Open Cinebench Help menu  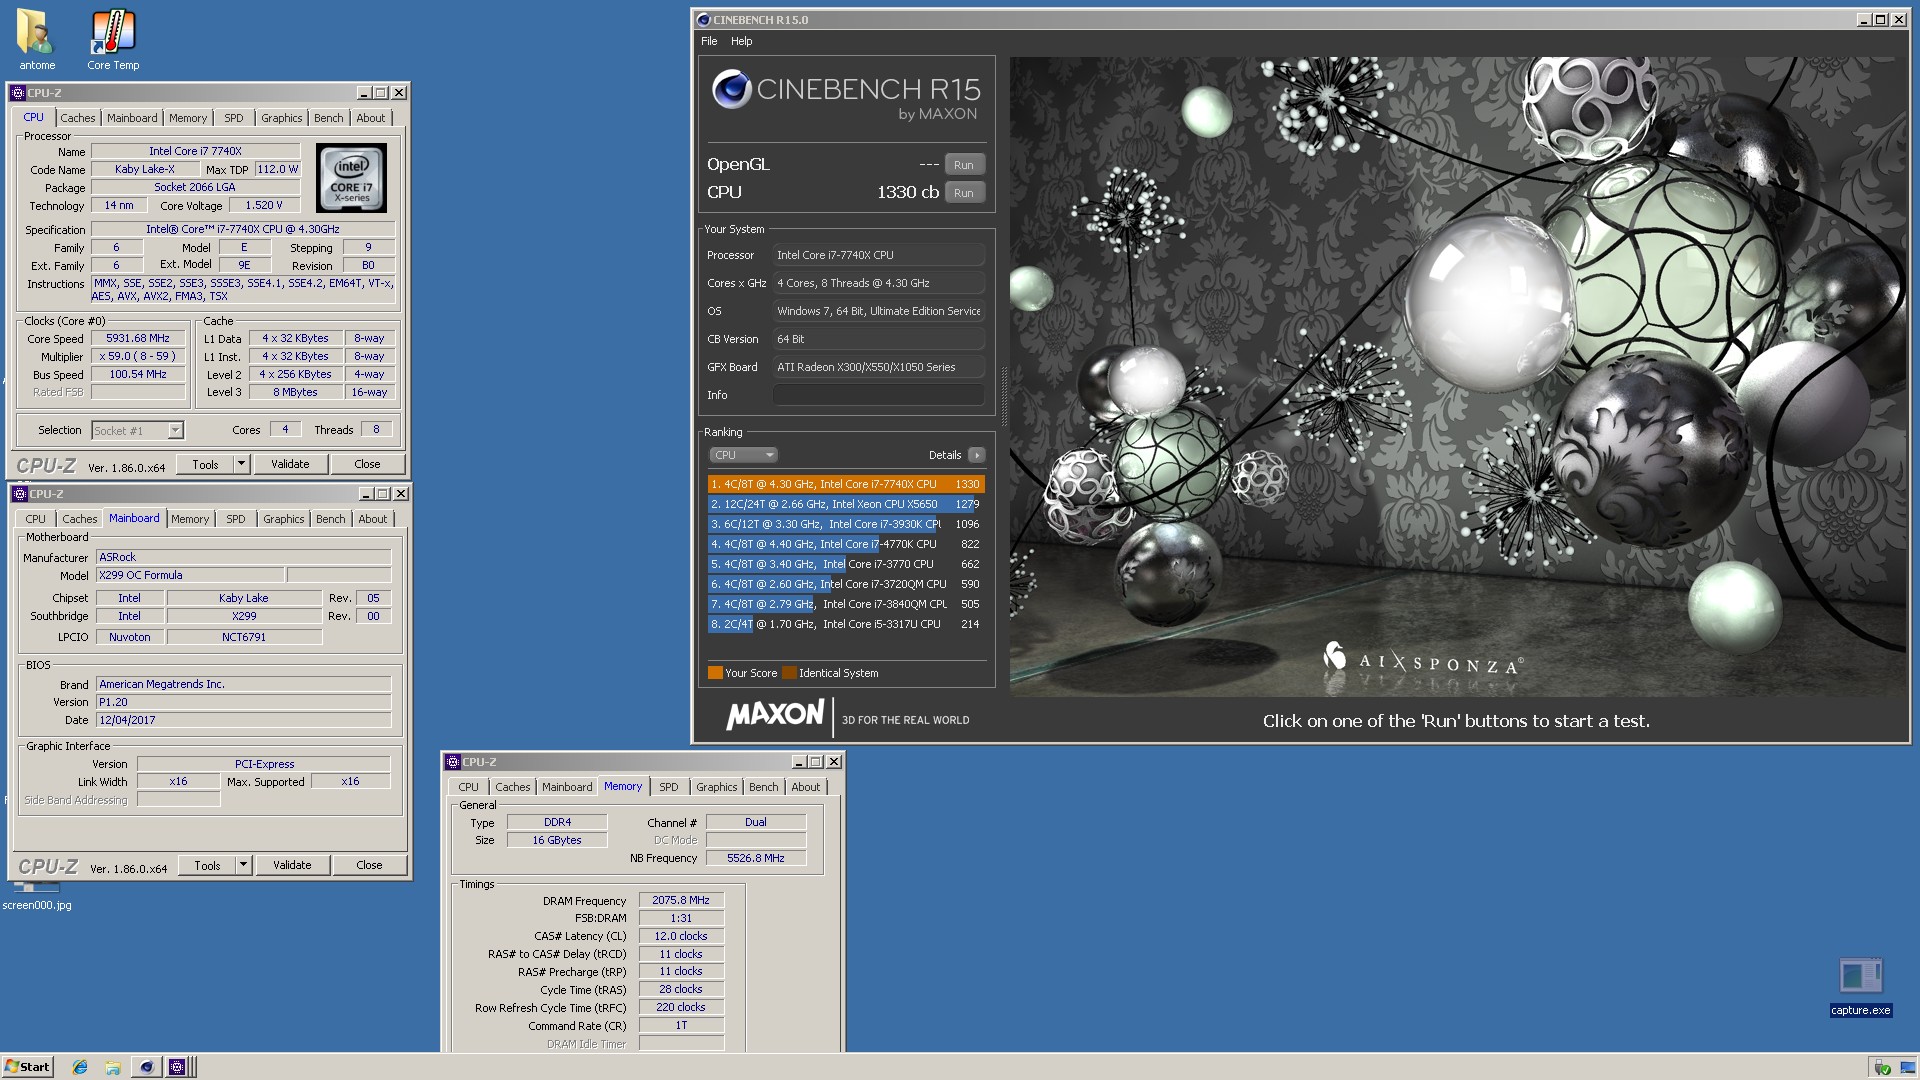[x=741, y=41]
